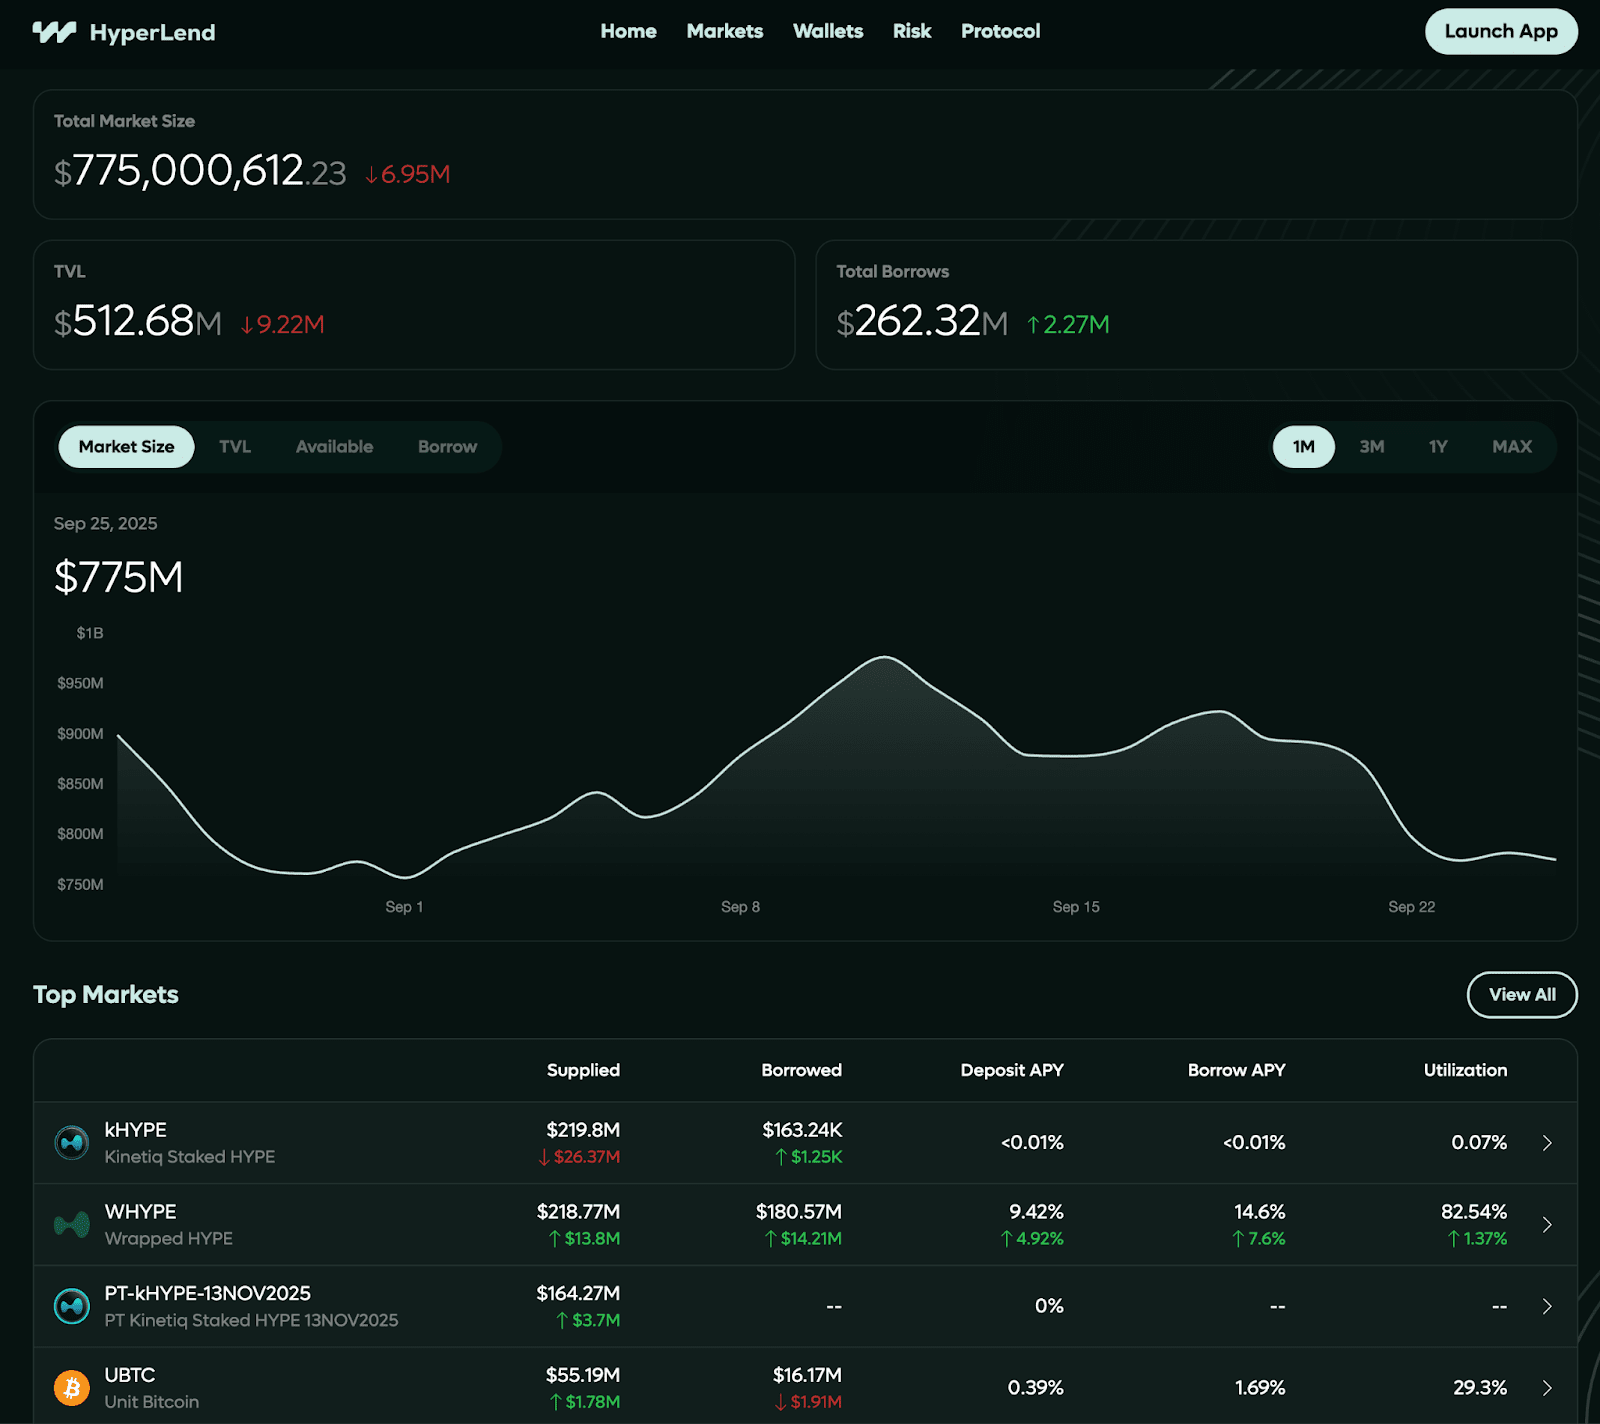The image size is (1600, 1424).
Task: Open the Borrow chart tab
Action: click(447, 447)
